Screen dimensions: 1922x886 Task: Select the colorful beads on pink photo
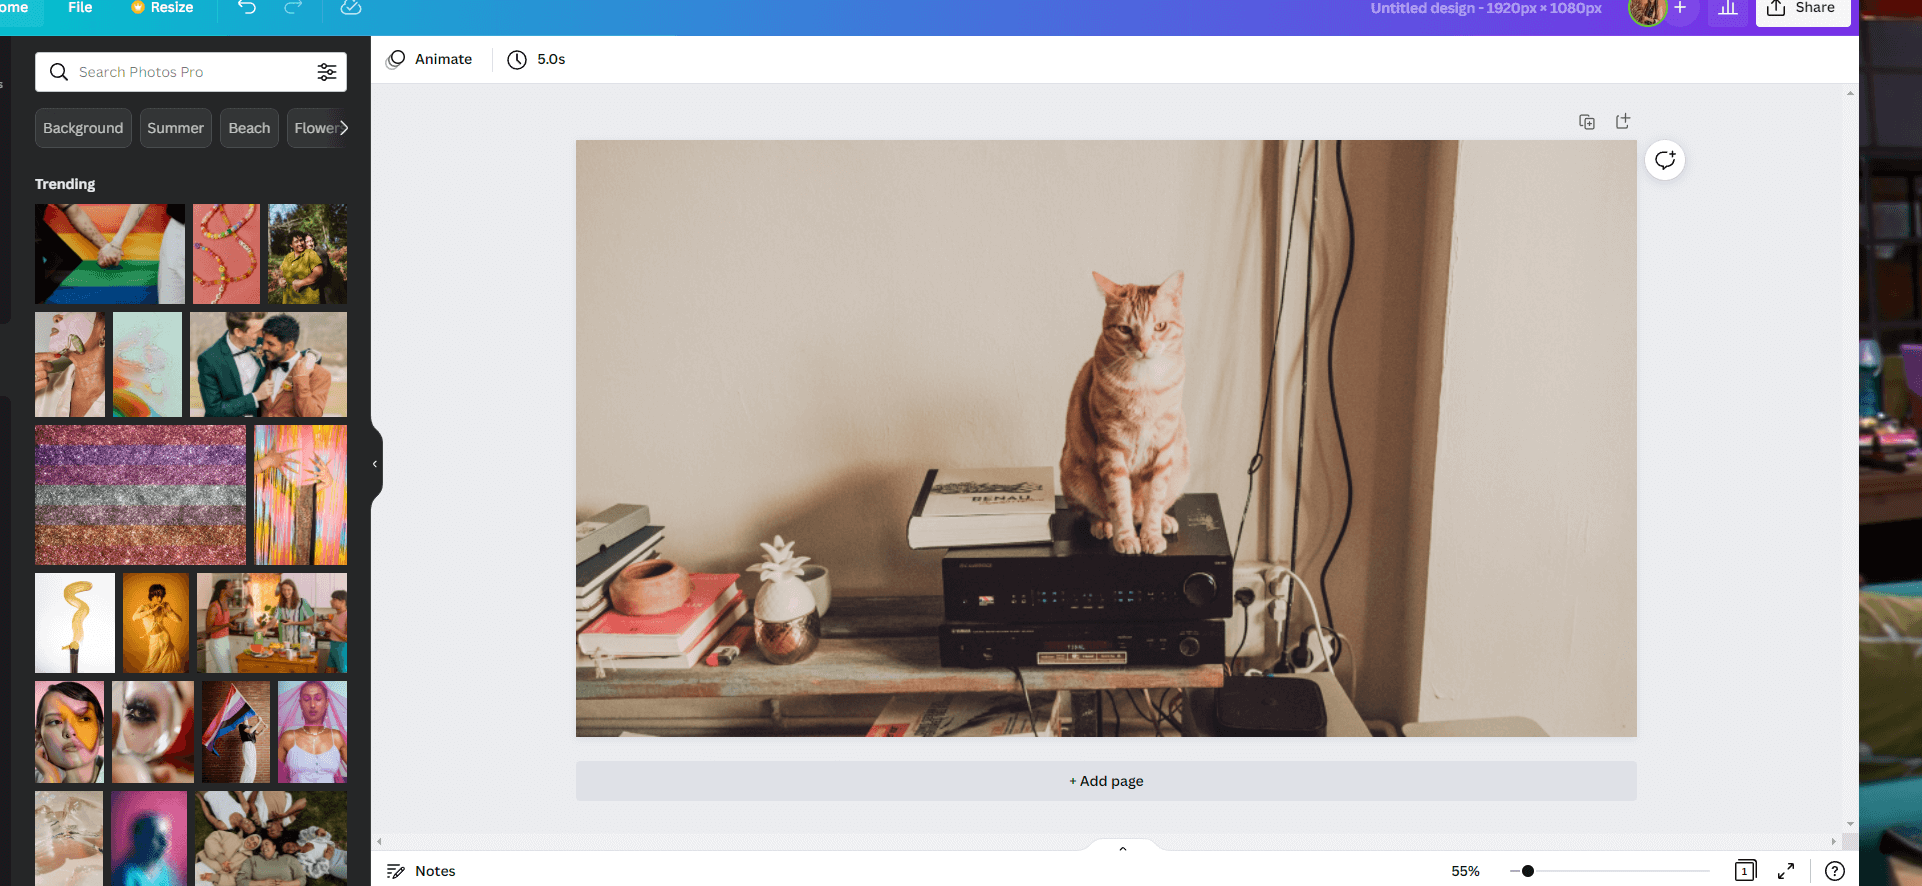pos(226,254)
